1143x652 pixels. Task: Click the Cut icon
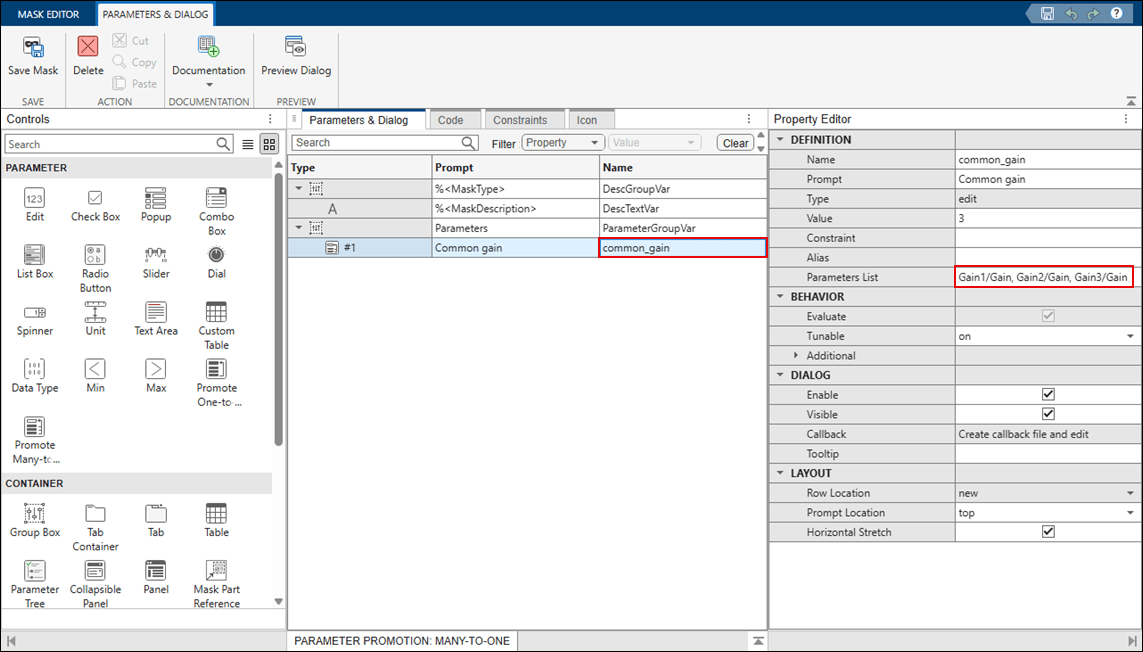120,40
